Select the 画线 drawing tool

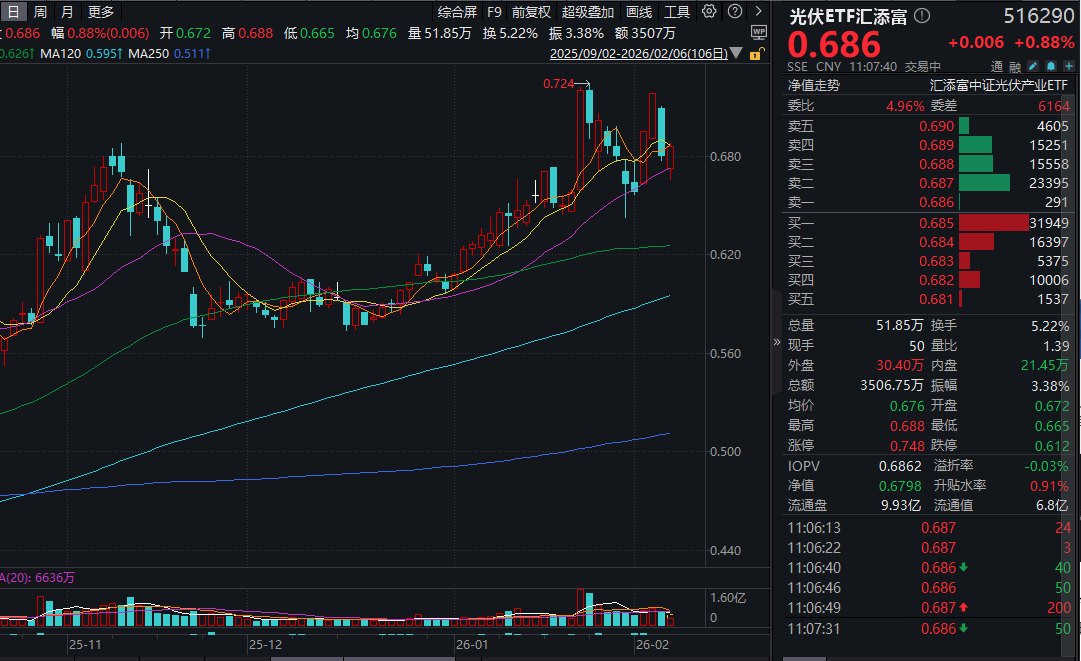point(638,13)
